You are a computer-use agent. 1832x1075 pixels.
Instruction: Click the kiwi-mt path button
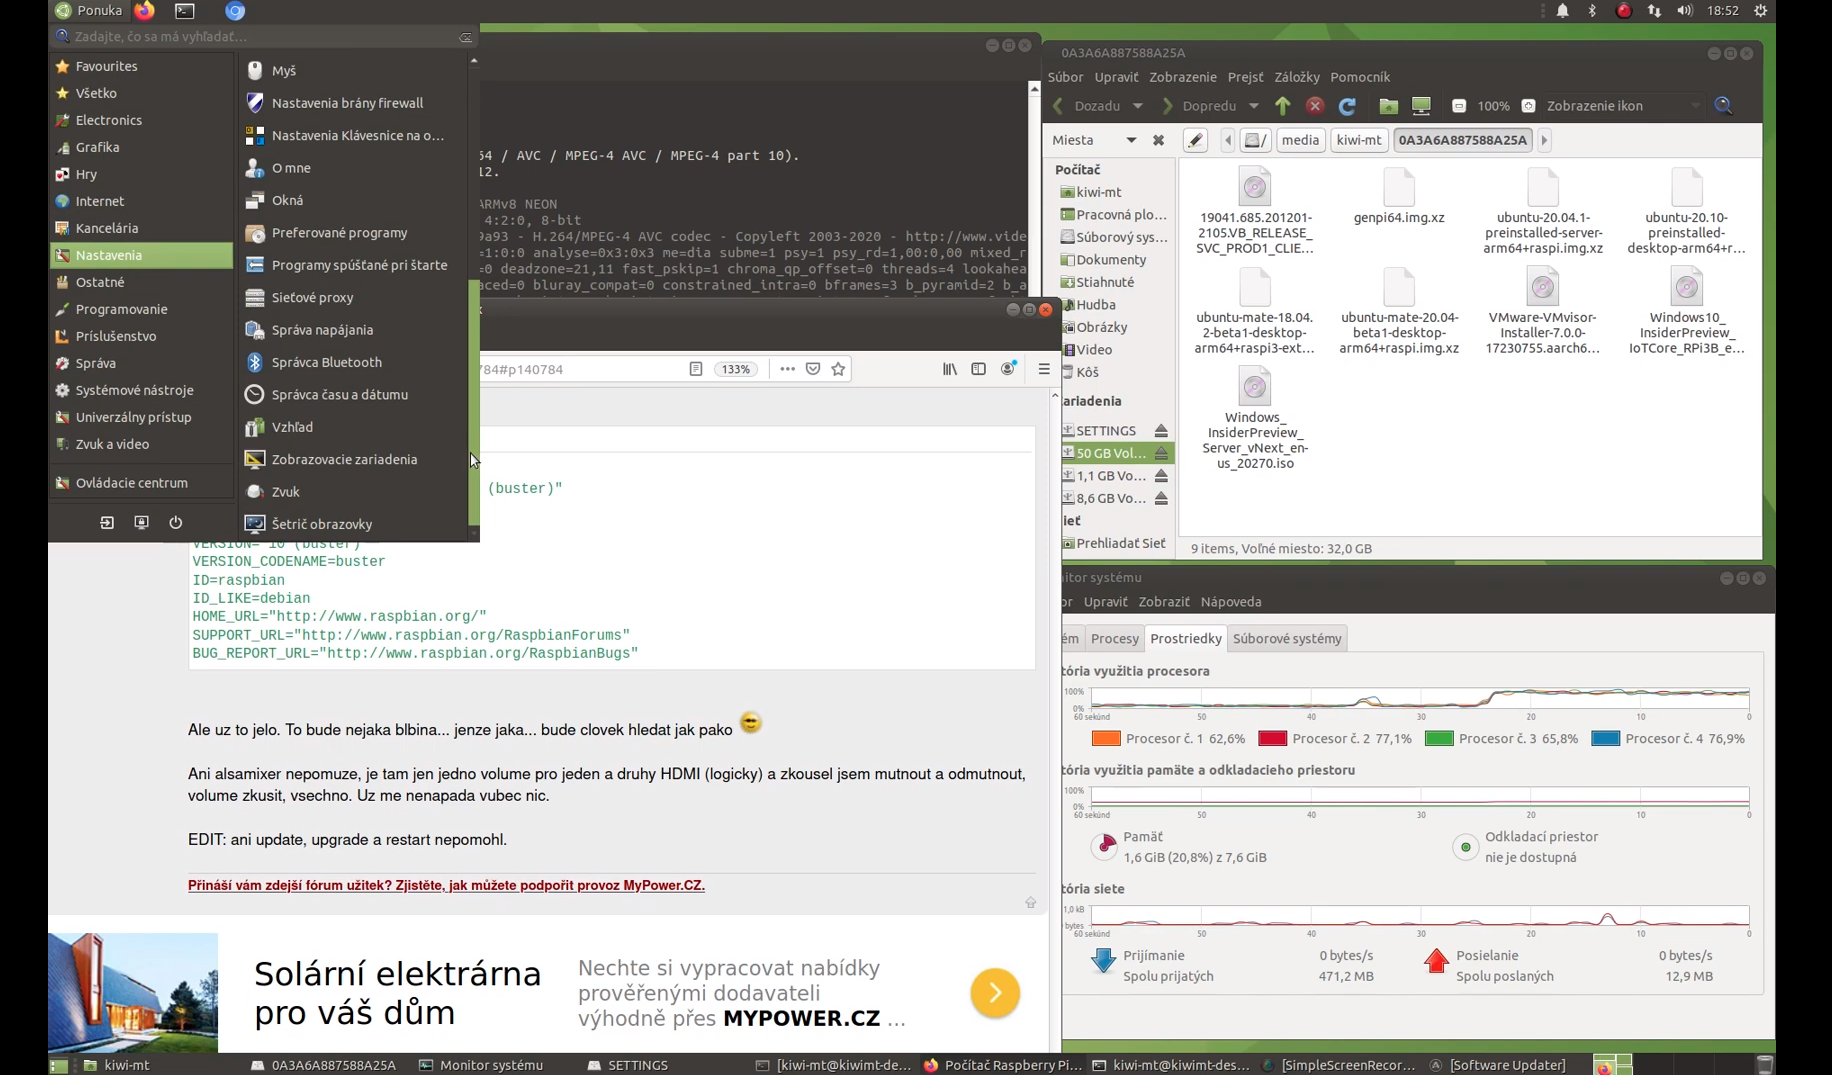[x=1359, y=140]
